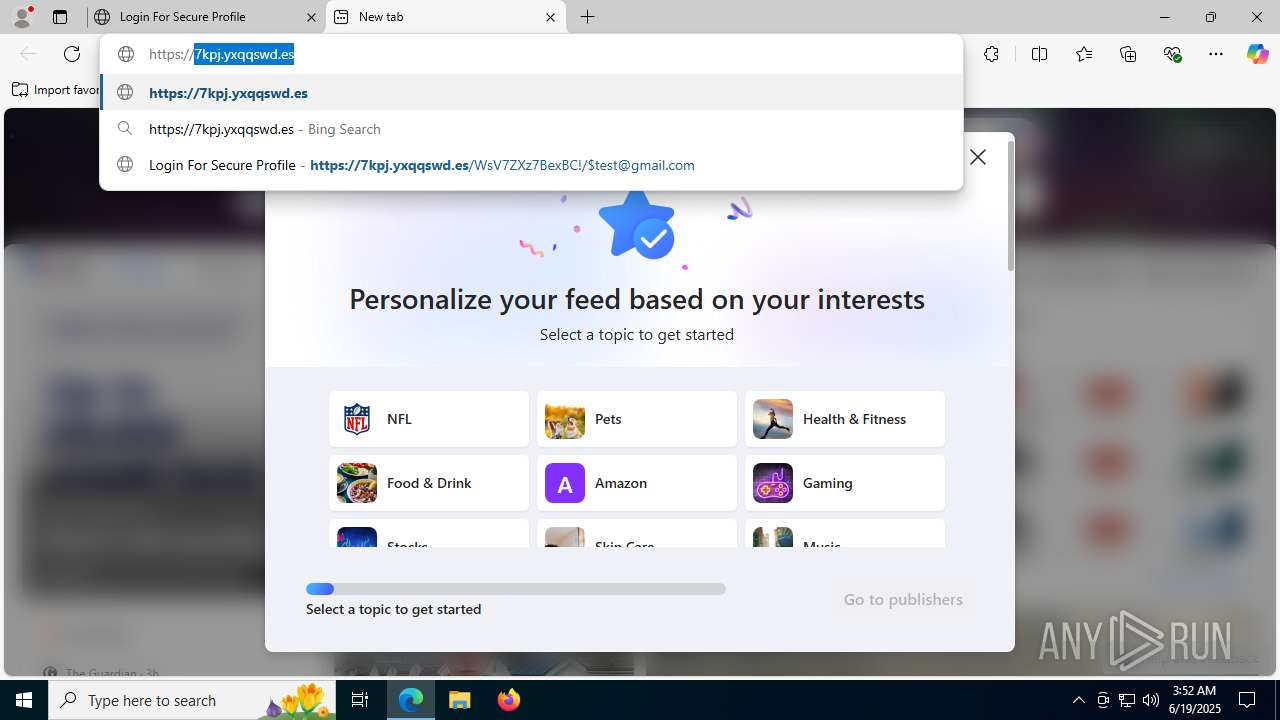Click the Personalize your feed heading

pos(637,298)
